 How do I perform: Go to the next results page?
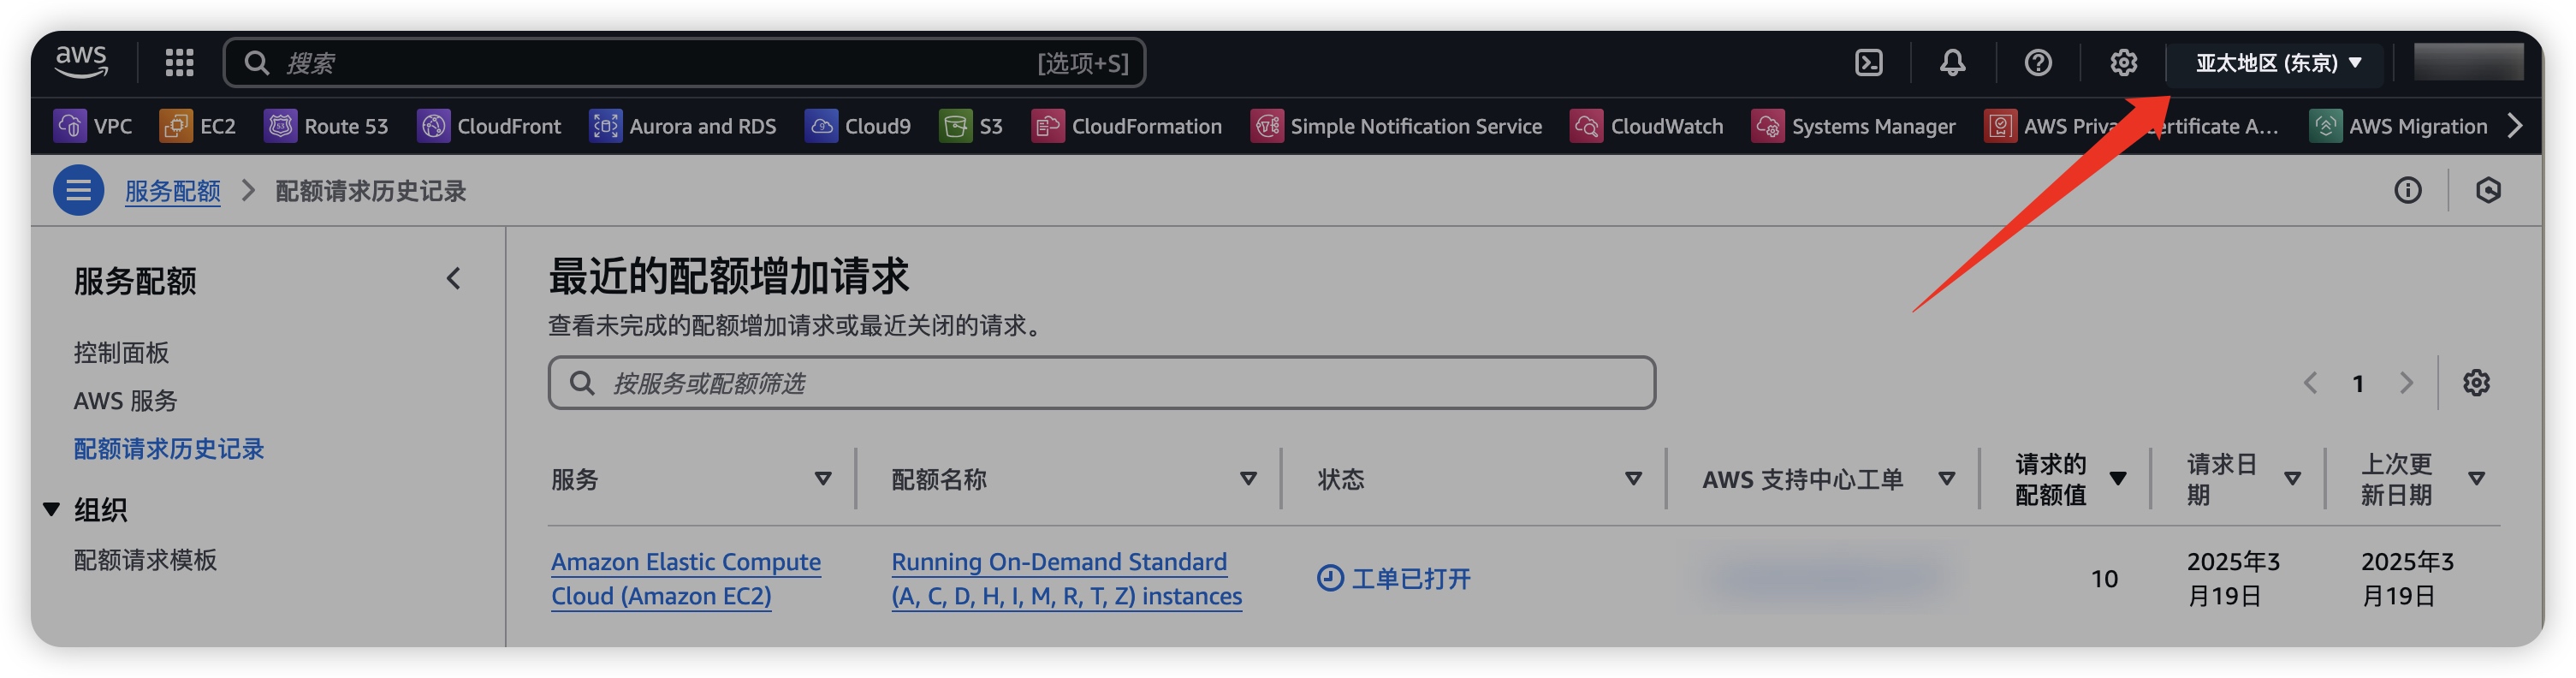coord(2406,383)
